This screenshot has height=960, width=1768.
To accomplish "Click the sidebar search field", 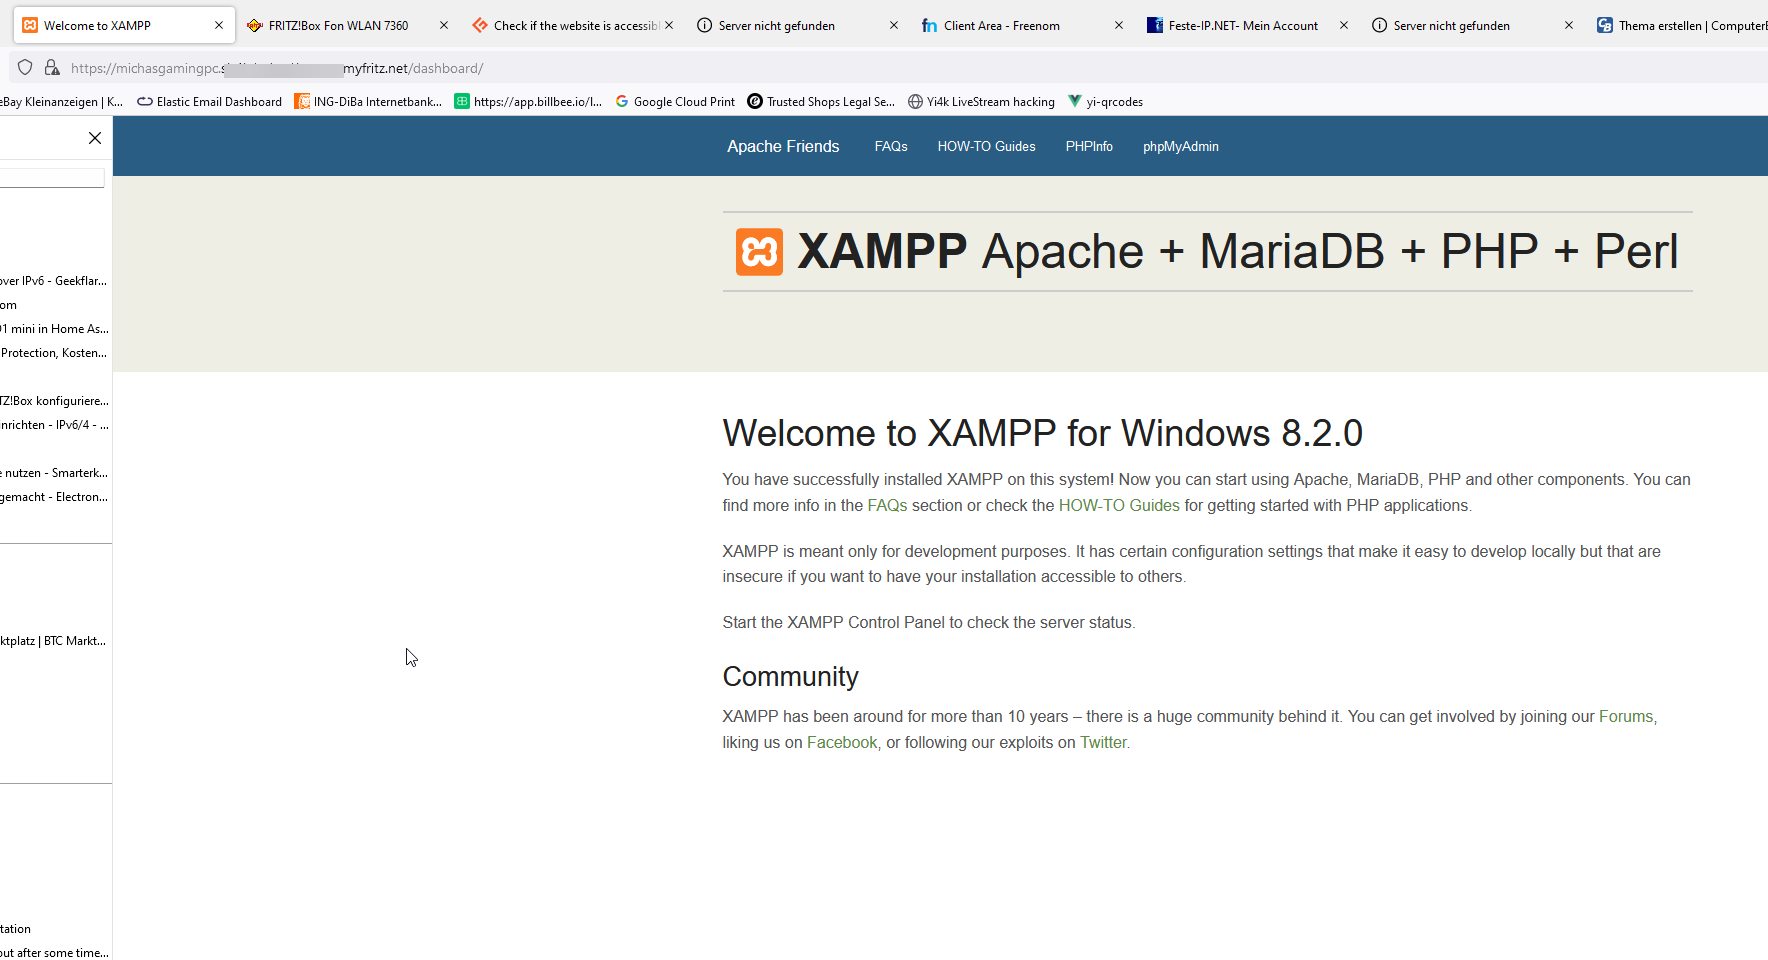I will click(x=52, y=177).
